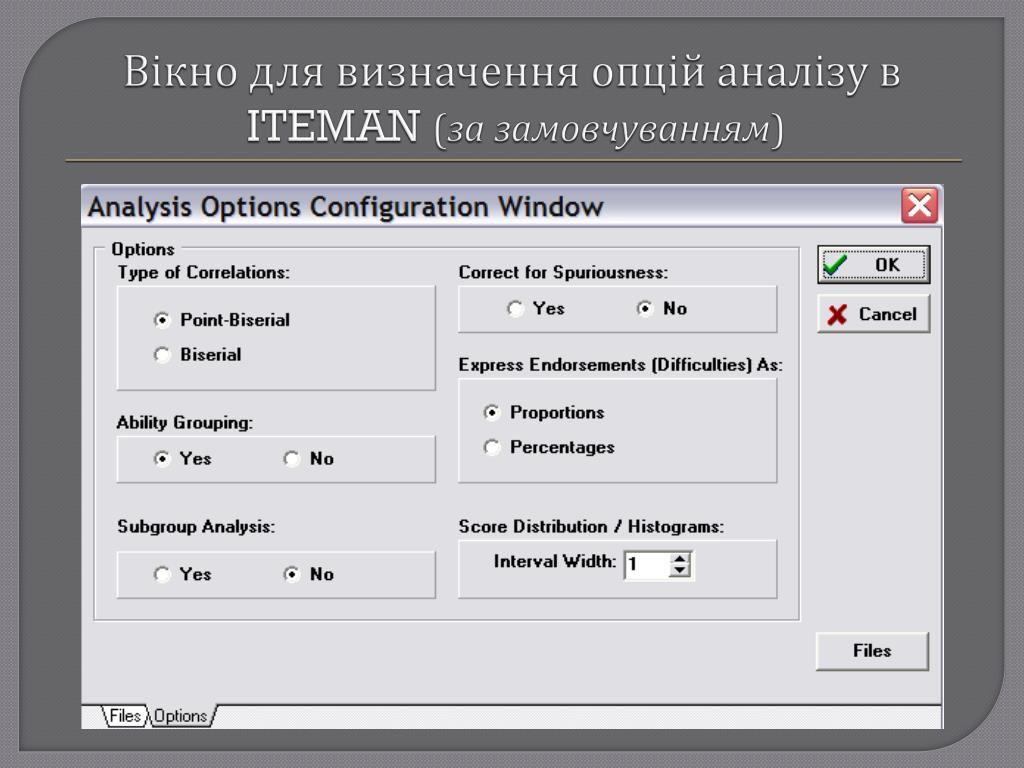Decrease Interval Width with down arrow
Viewport: 1024px width, 768px height.
[680, 571]
